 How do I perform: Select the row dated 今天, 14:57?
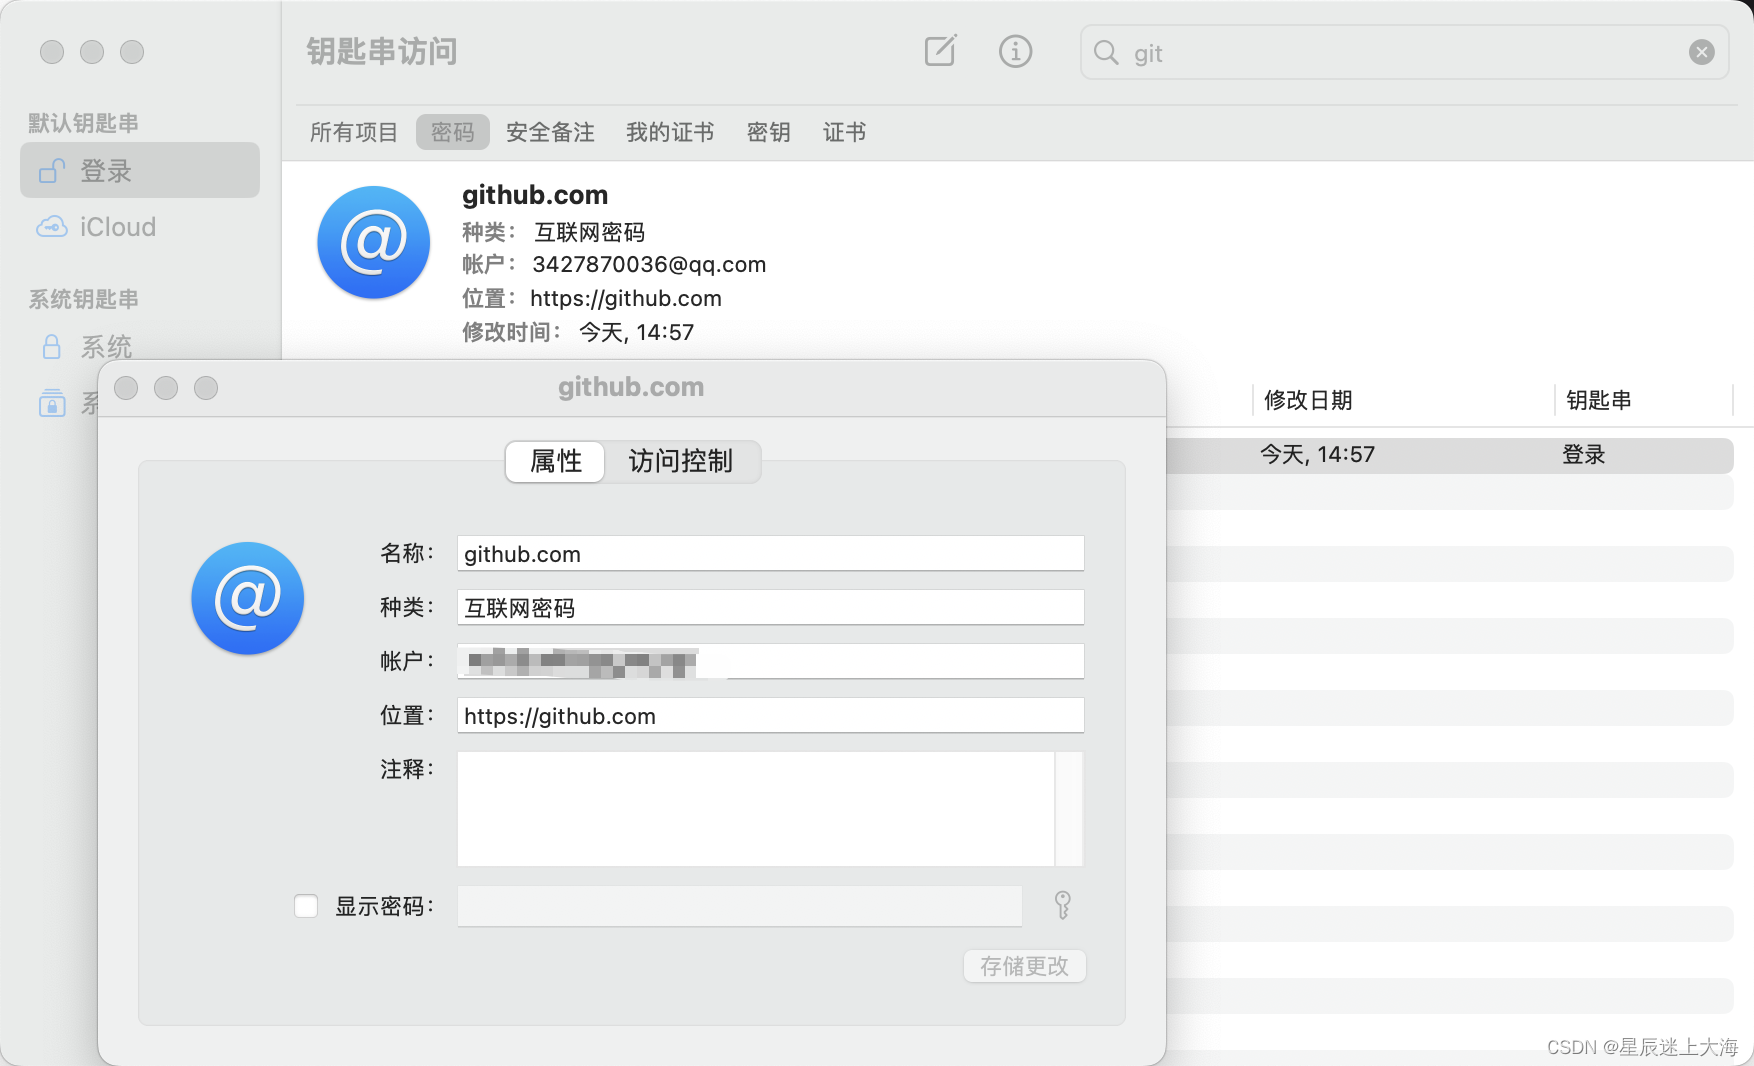click(1449, 455)
